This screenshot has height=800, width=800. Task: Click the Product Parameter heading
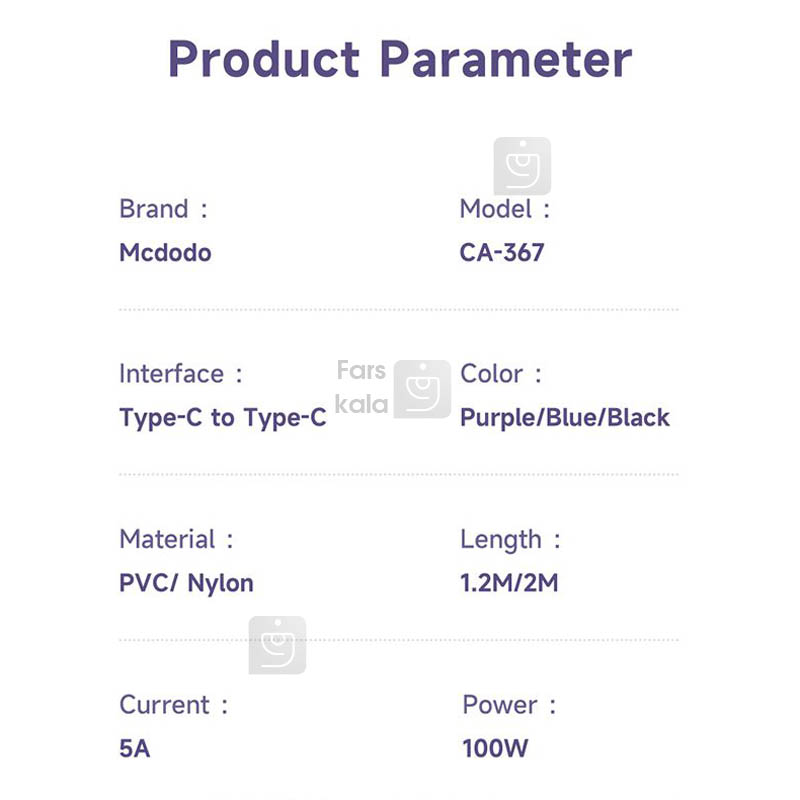click(x=400, y=60)
